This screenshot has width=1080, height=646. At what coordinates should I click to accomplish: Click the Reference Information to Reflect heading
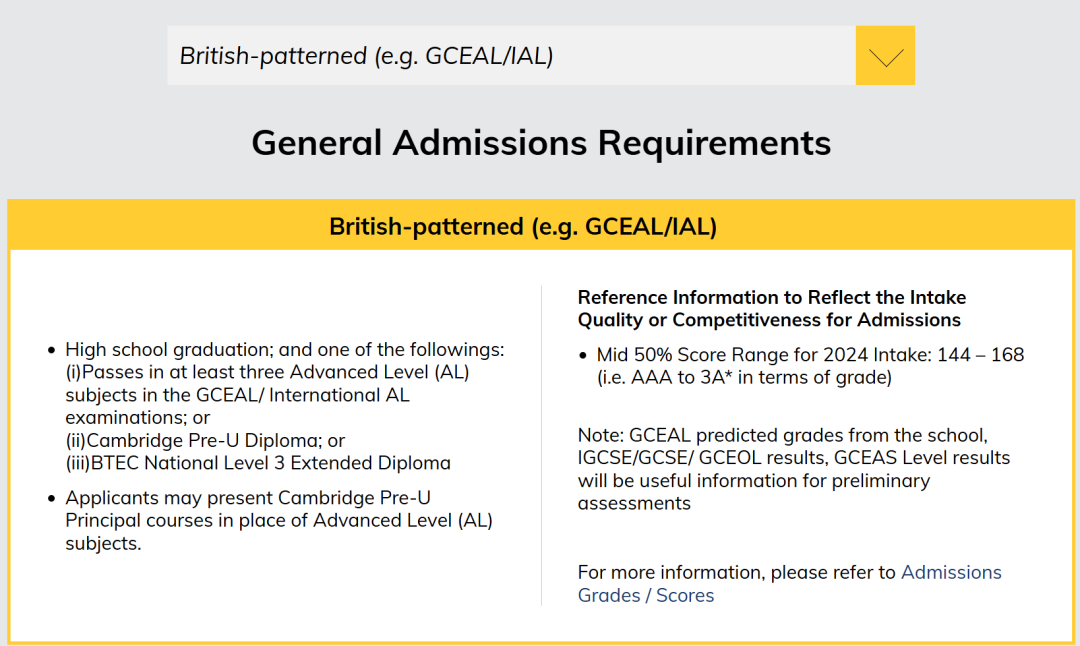pos(772,309)
